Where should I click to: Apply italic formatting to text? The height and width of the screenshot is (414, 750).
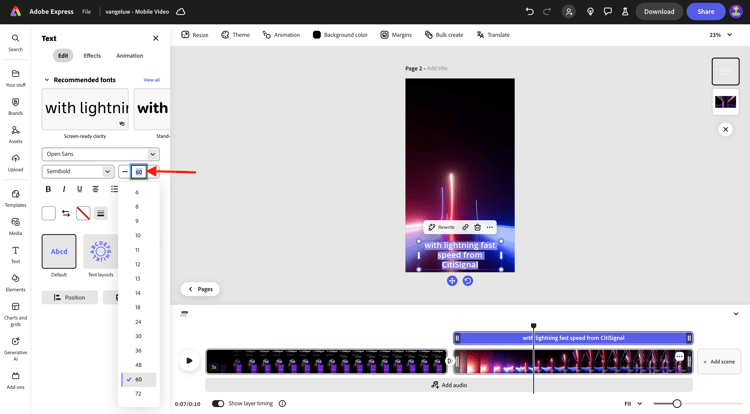click(64, 189)
